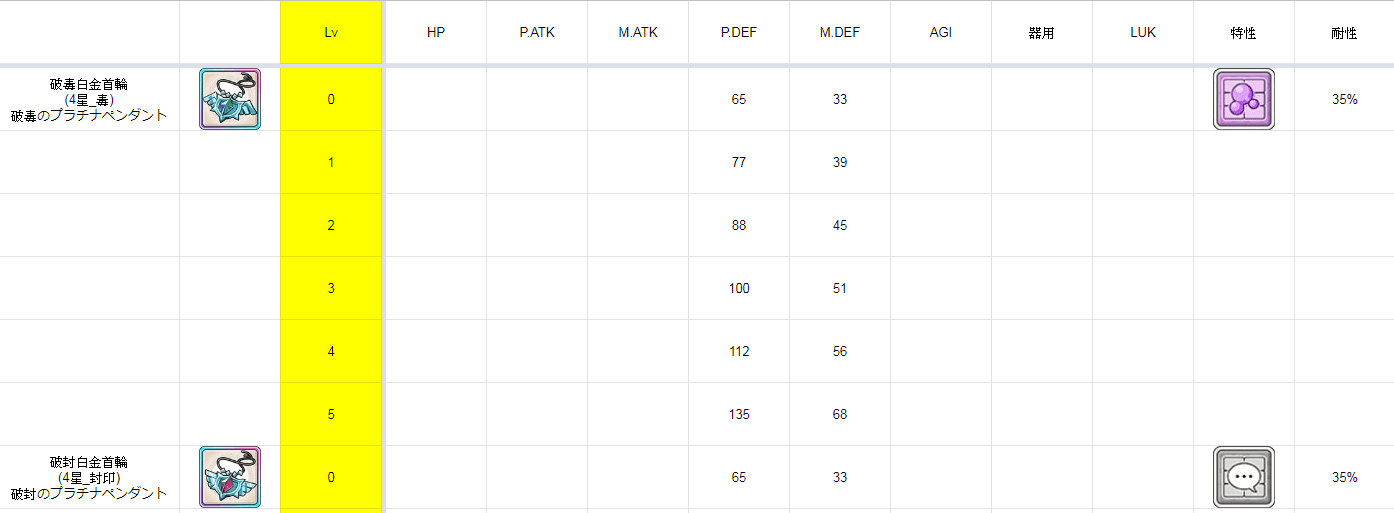Click the M.ATK column header

point(638,32)
